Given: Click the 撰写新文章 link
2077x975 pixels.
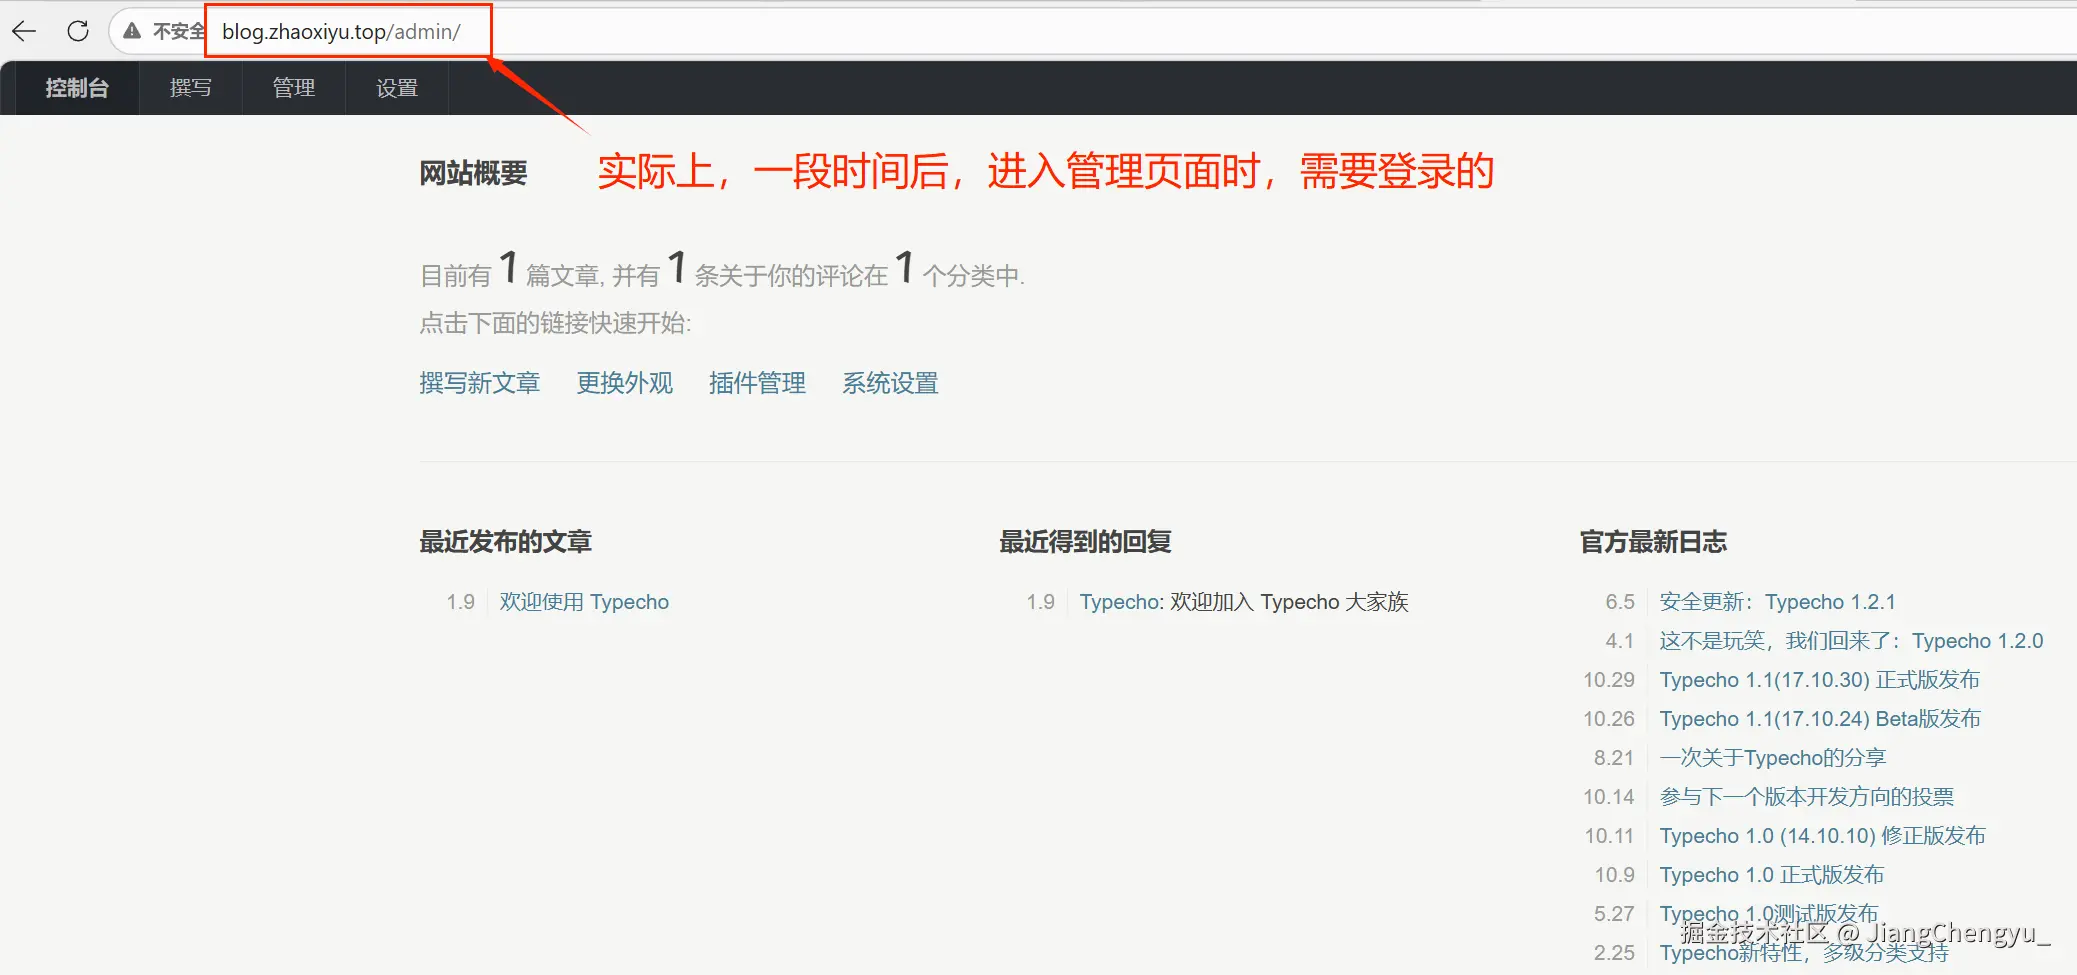Looking at the screenshot, I should pos(480,383).
